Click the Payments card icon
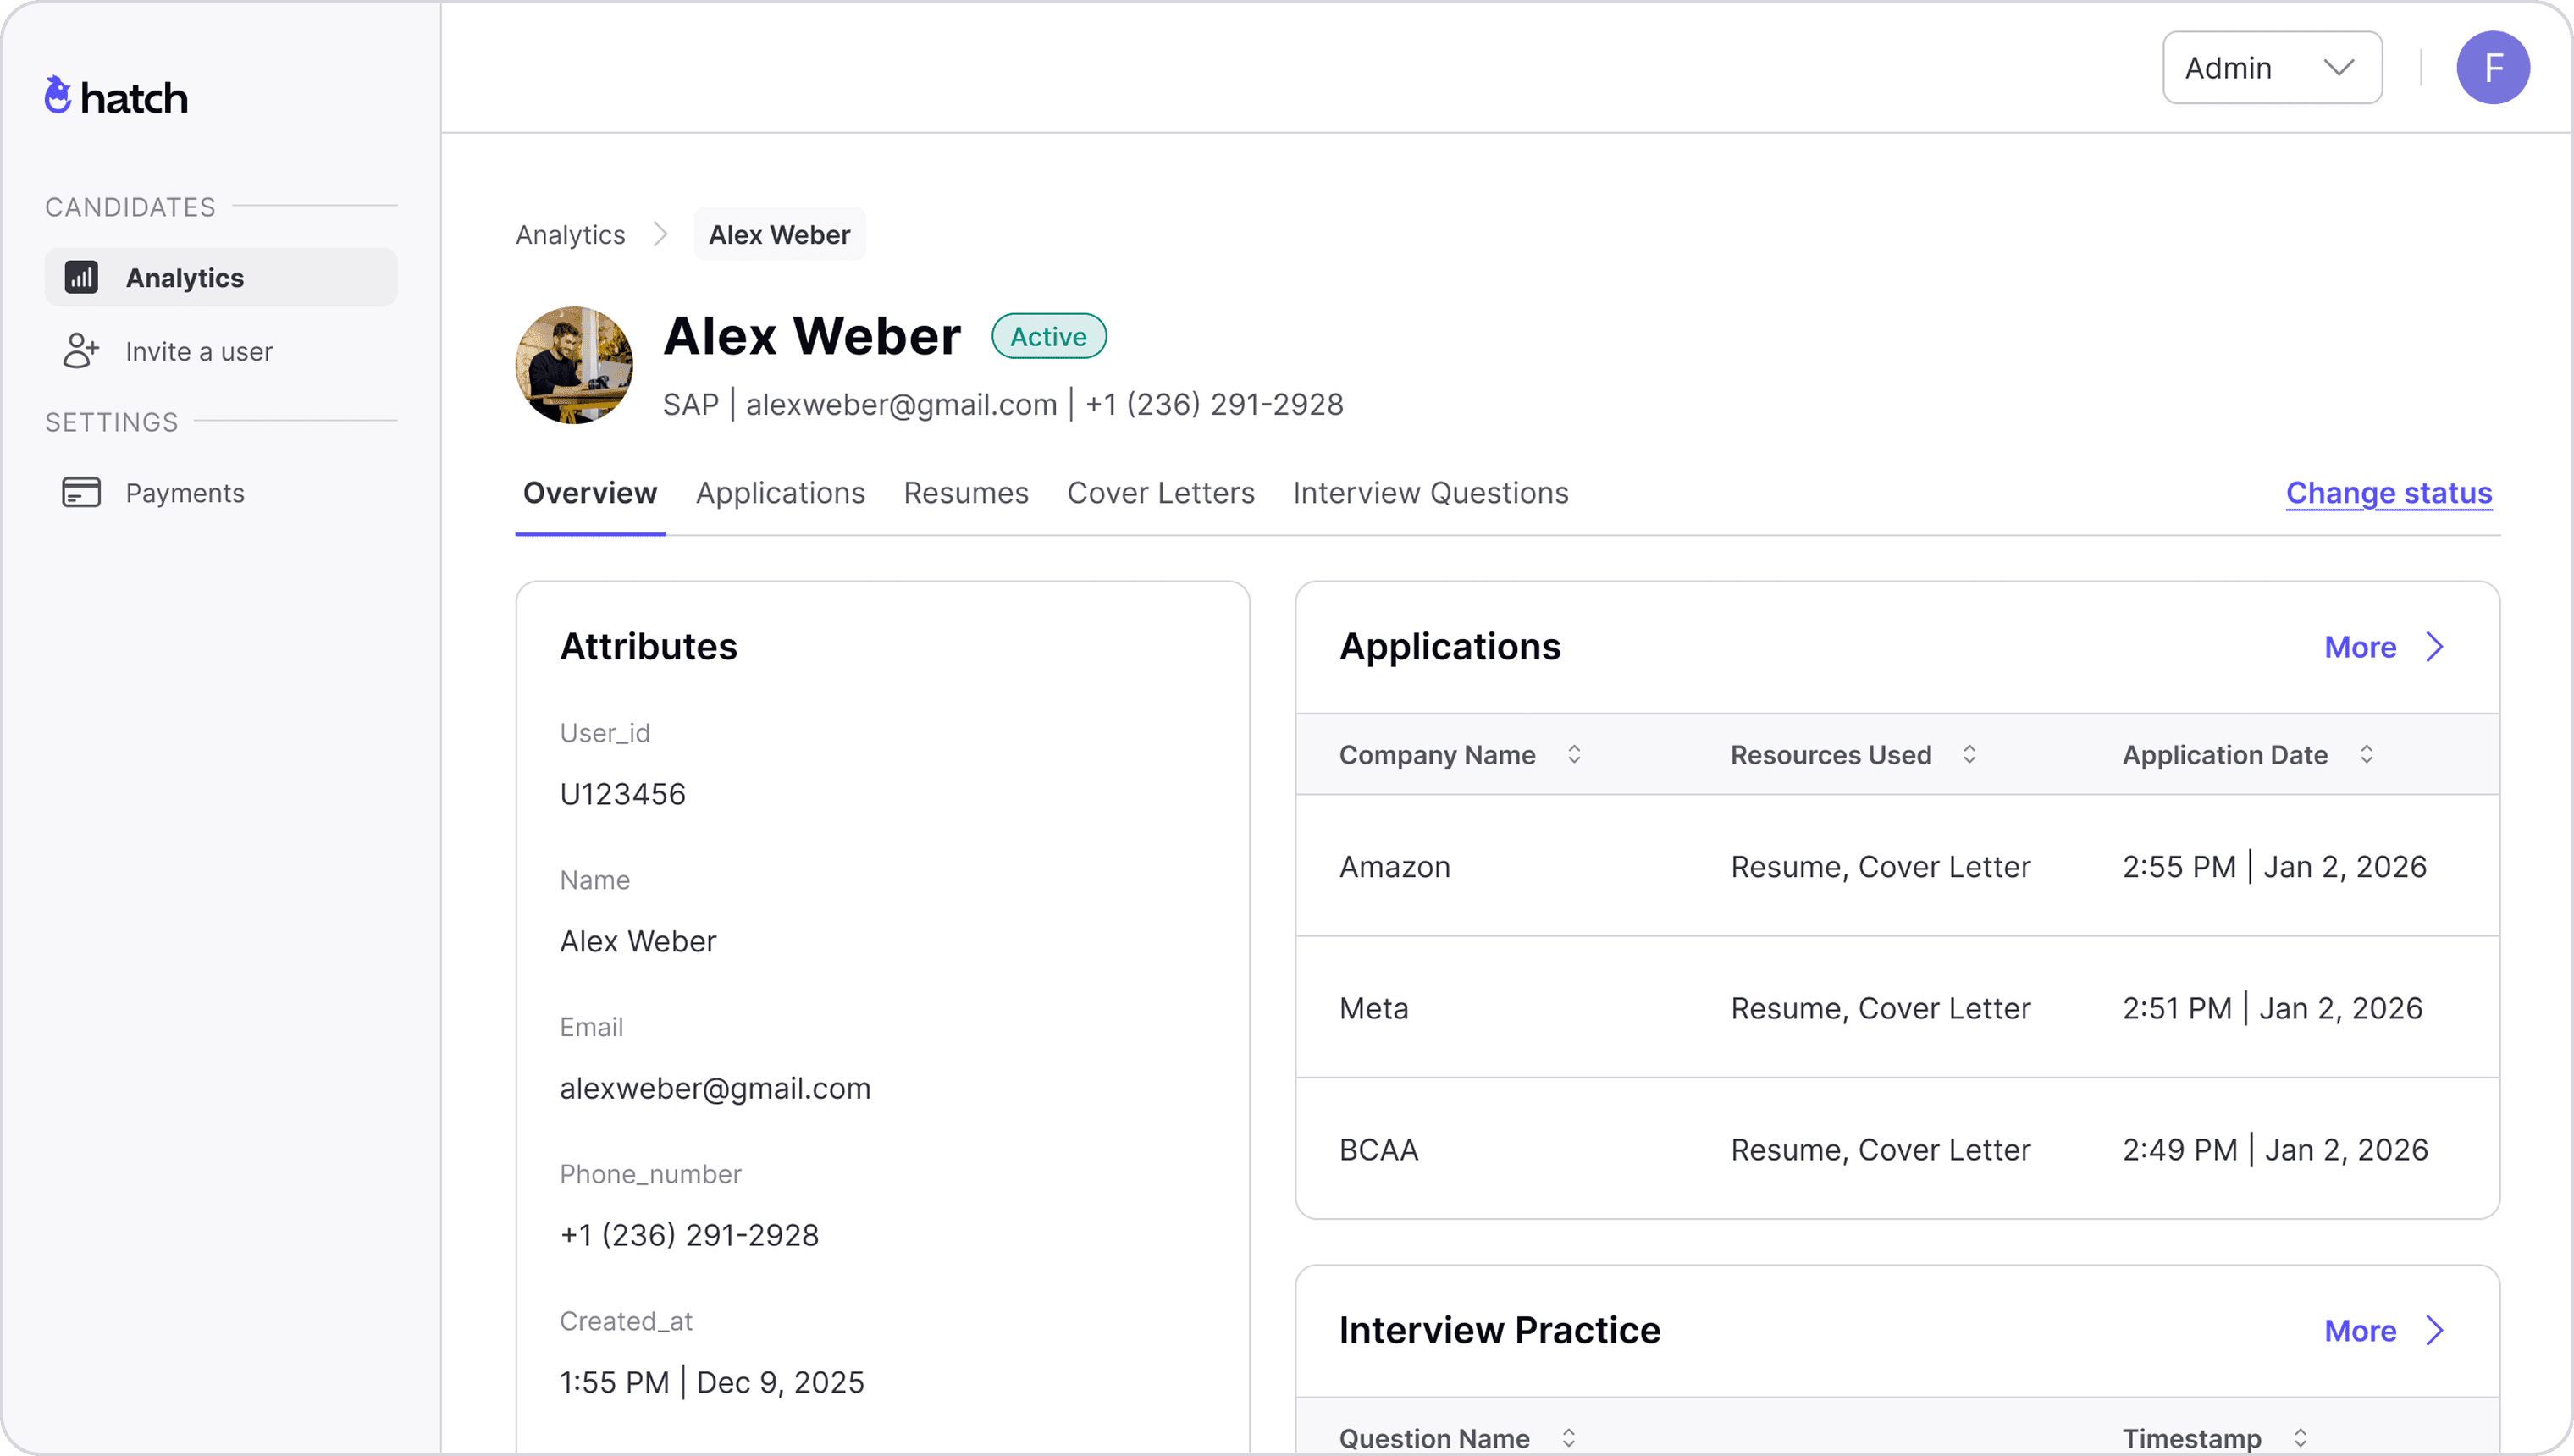 tap(81, 492)
